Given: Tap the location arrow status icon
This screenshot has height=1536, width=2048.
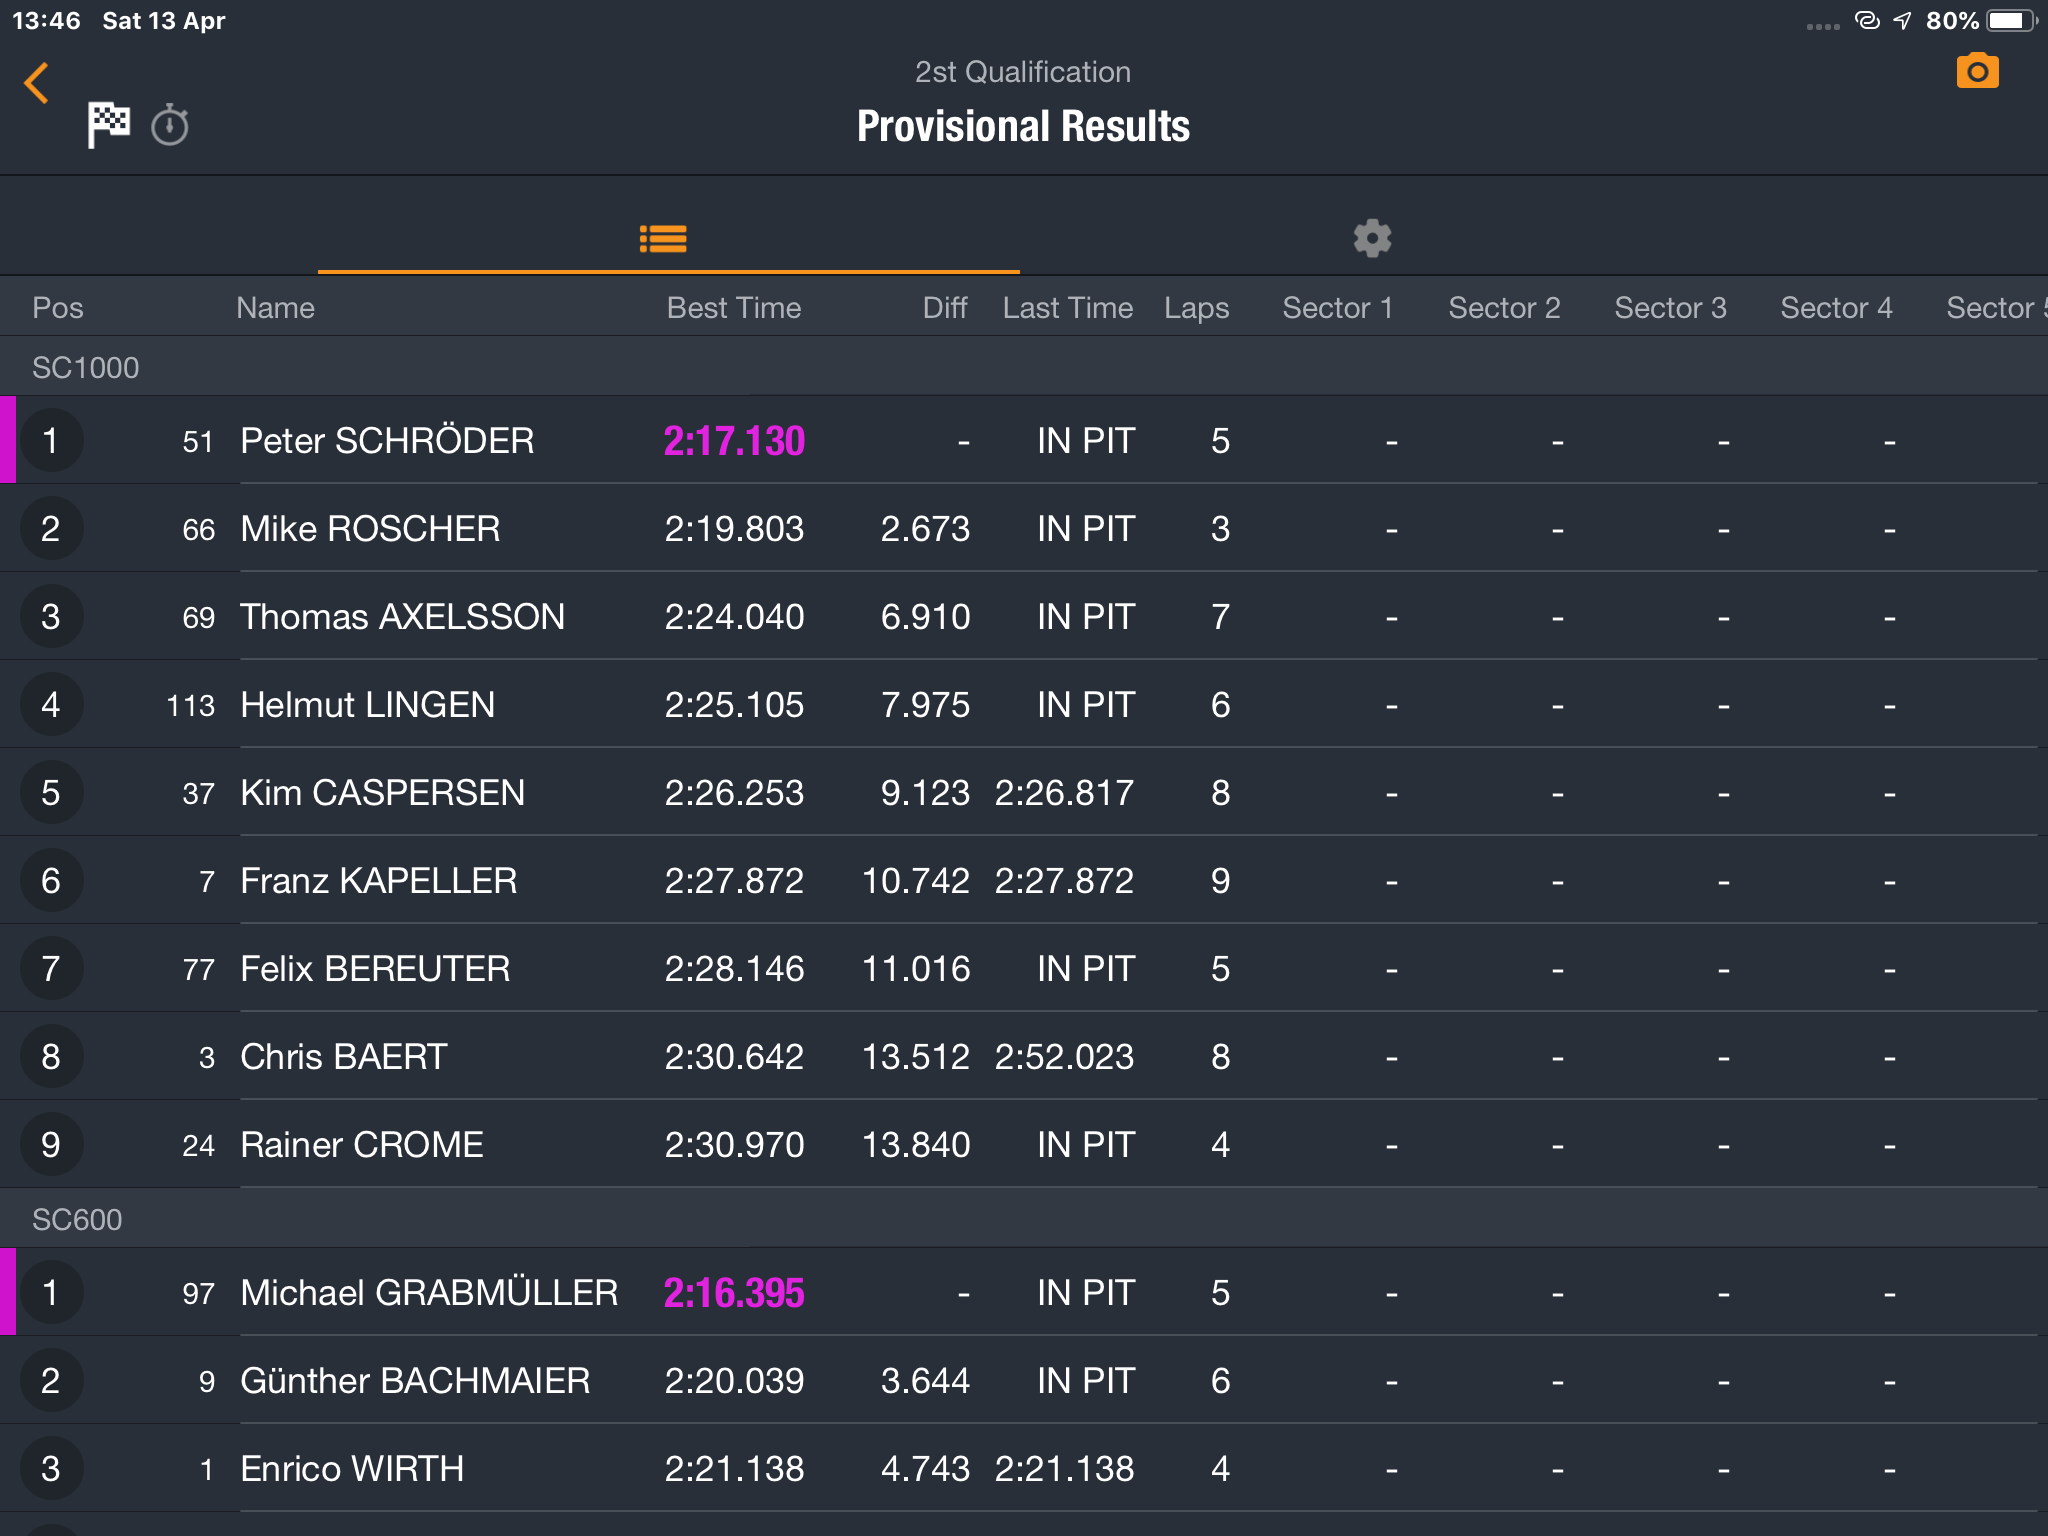Looking at the screenshot, I should 1902,20.
